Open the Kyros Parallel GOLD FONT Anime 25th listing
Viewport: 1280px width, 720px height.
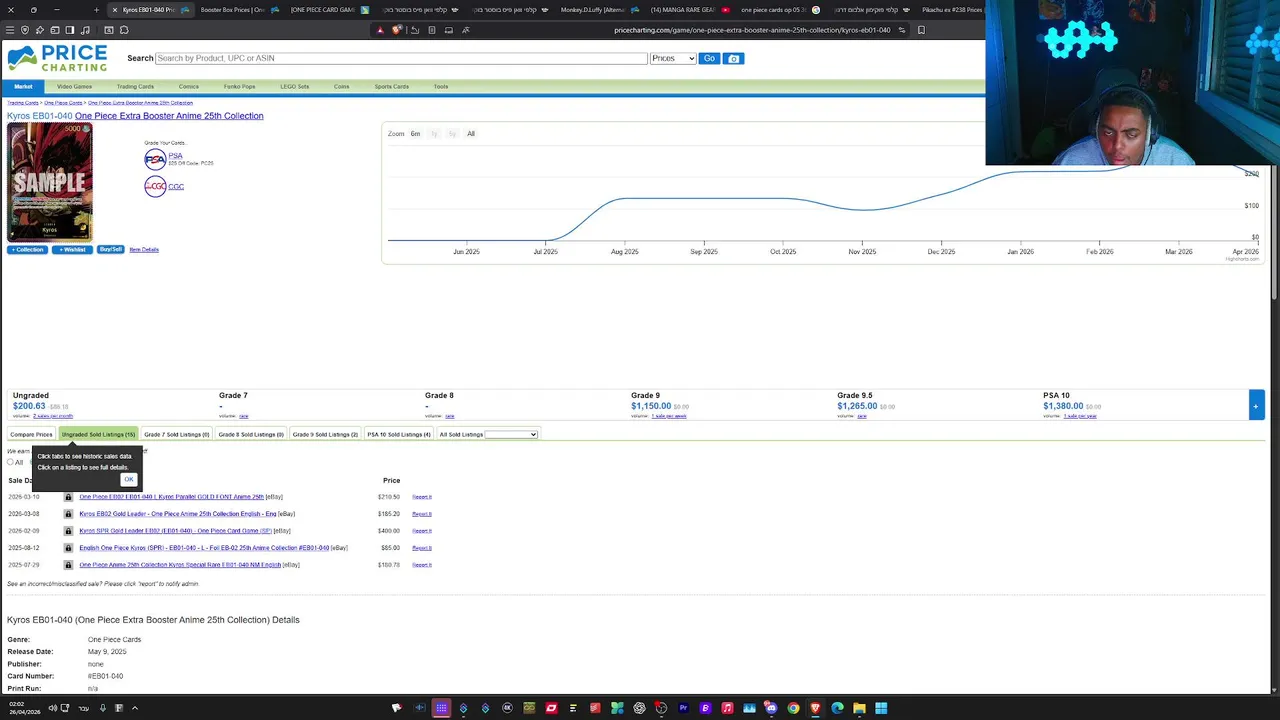pyautogui.click(x=172, y=497)
